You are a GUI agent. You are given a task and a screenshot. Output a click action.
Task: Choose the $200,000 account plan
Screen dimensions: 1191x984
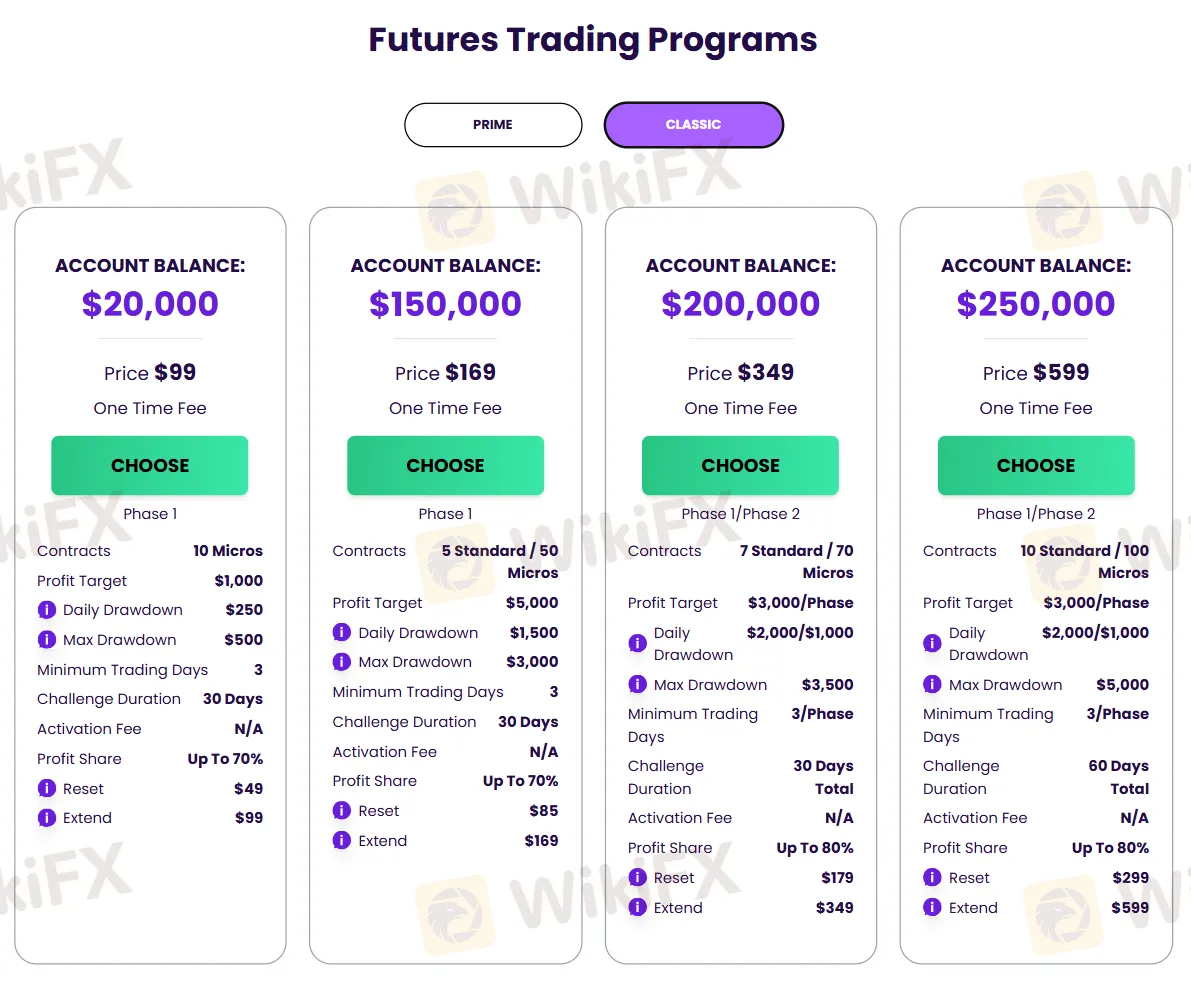(740, 465)
